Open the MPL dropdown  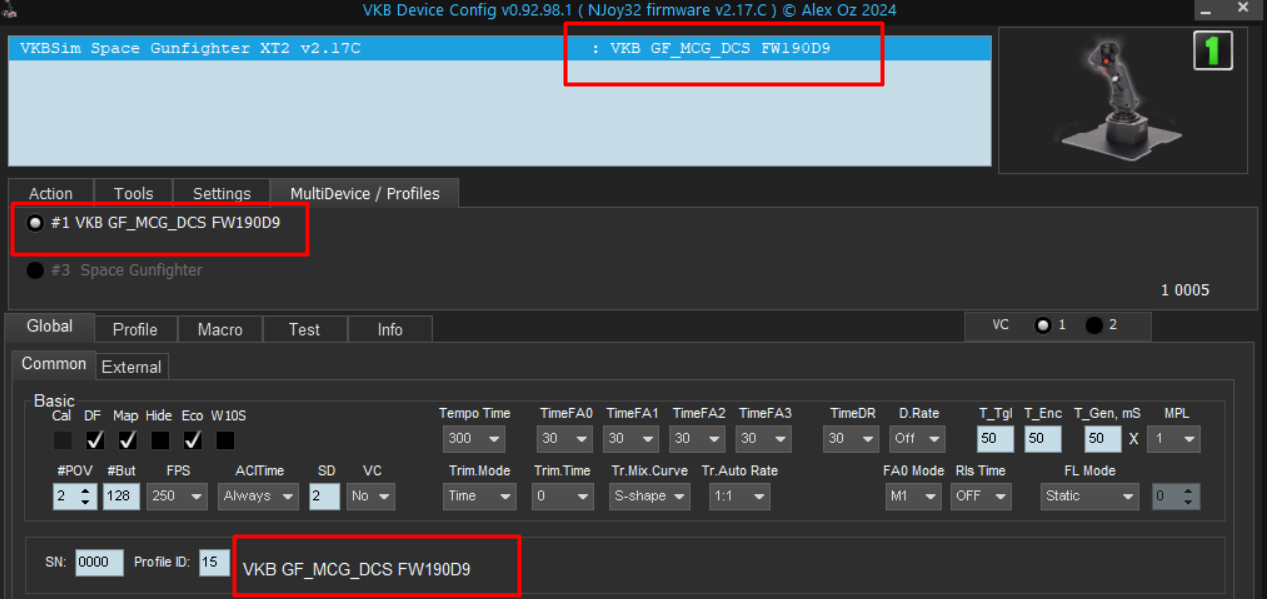coord(1174,438)
